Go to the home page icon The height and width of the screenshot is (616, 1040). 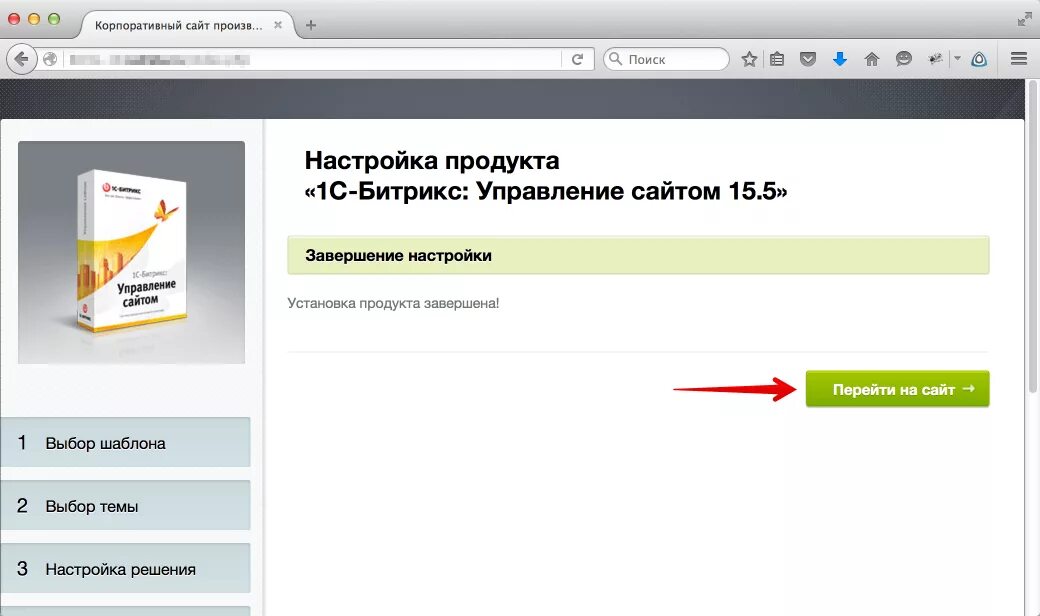[872, 60]
